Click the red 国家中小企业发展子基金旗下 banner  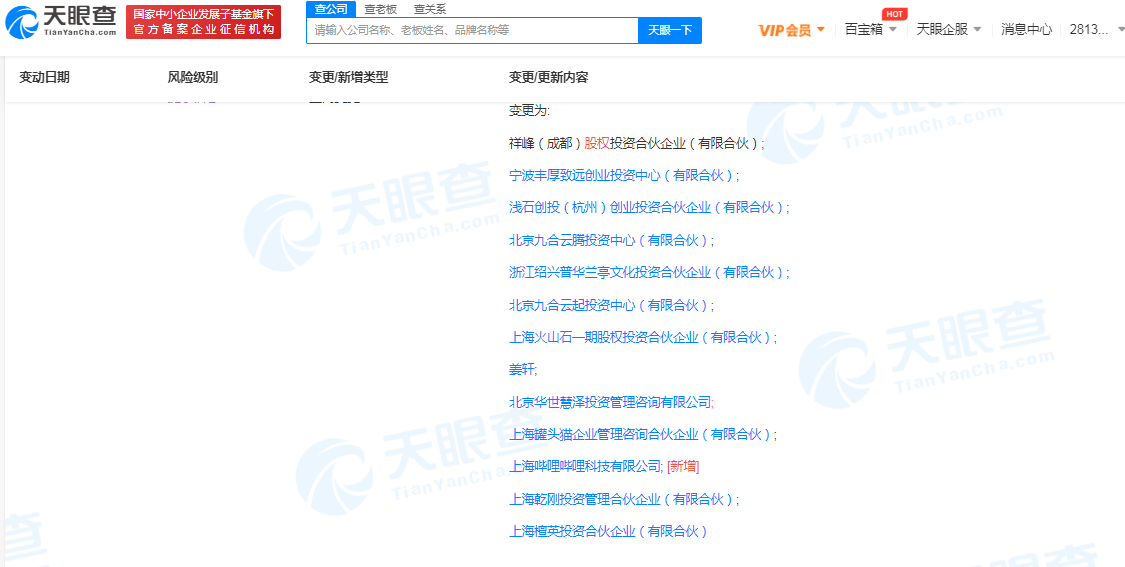203,22
